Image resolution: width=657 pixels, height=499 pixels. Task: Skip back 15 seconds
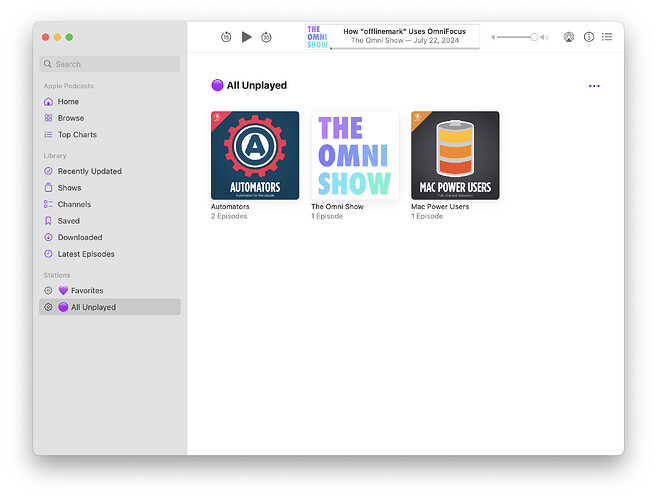pyautogui.click(x=226, y=37)
